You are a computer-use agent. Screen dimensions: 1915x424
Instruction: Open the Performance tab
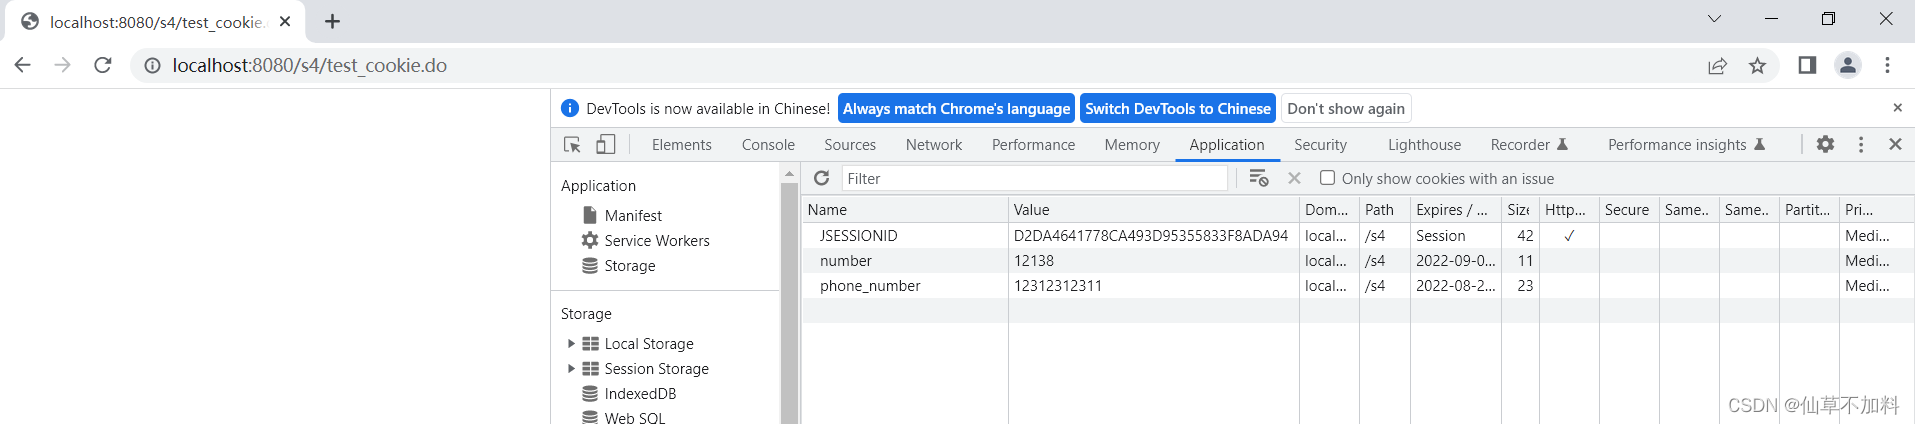(1033, 145)
